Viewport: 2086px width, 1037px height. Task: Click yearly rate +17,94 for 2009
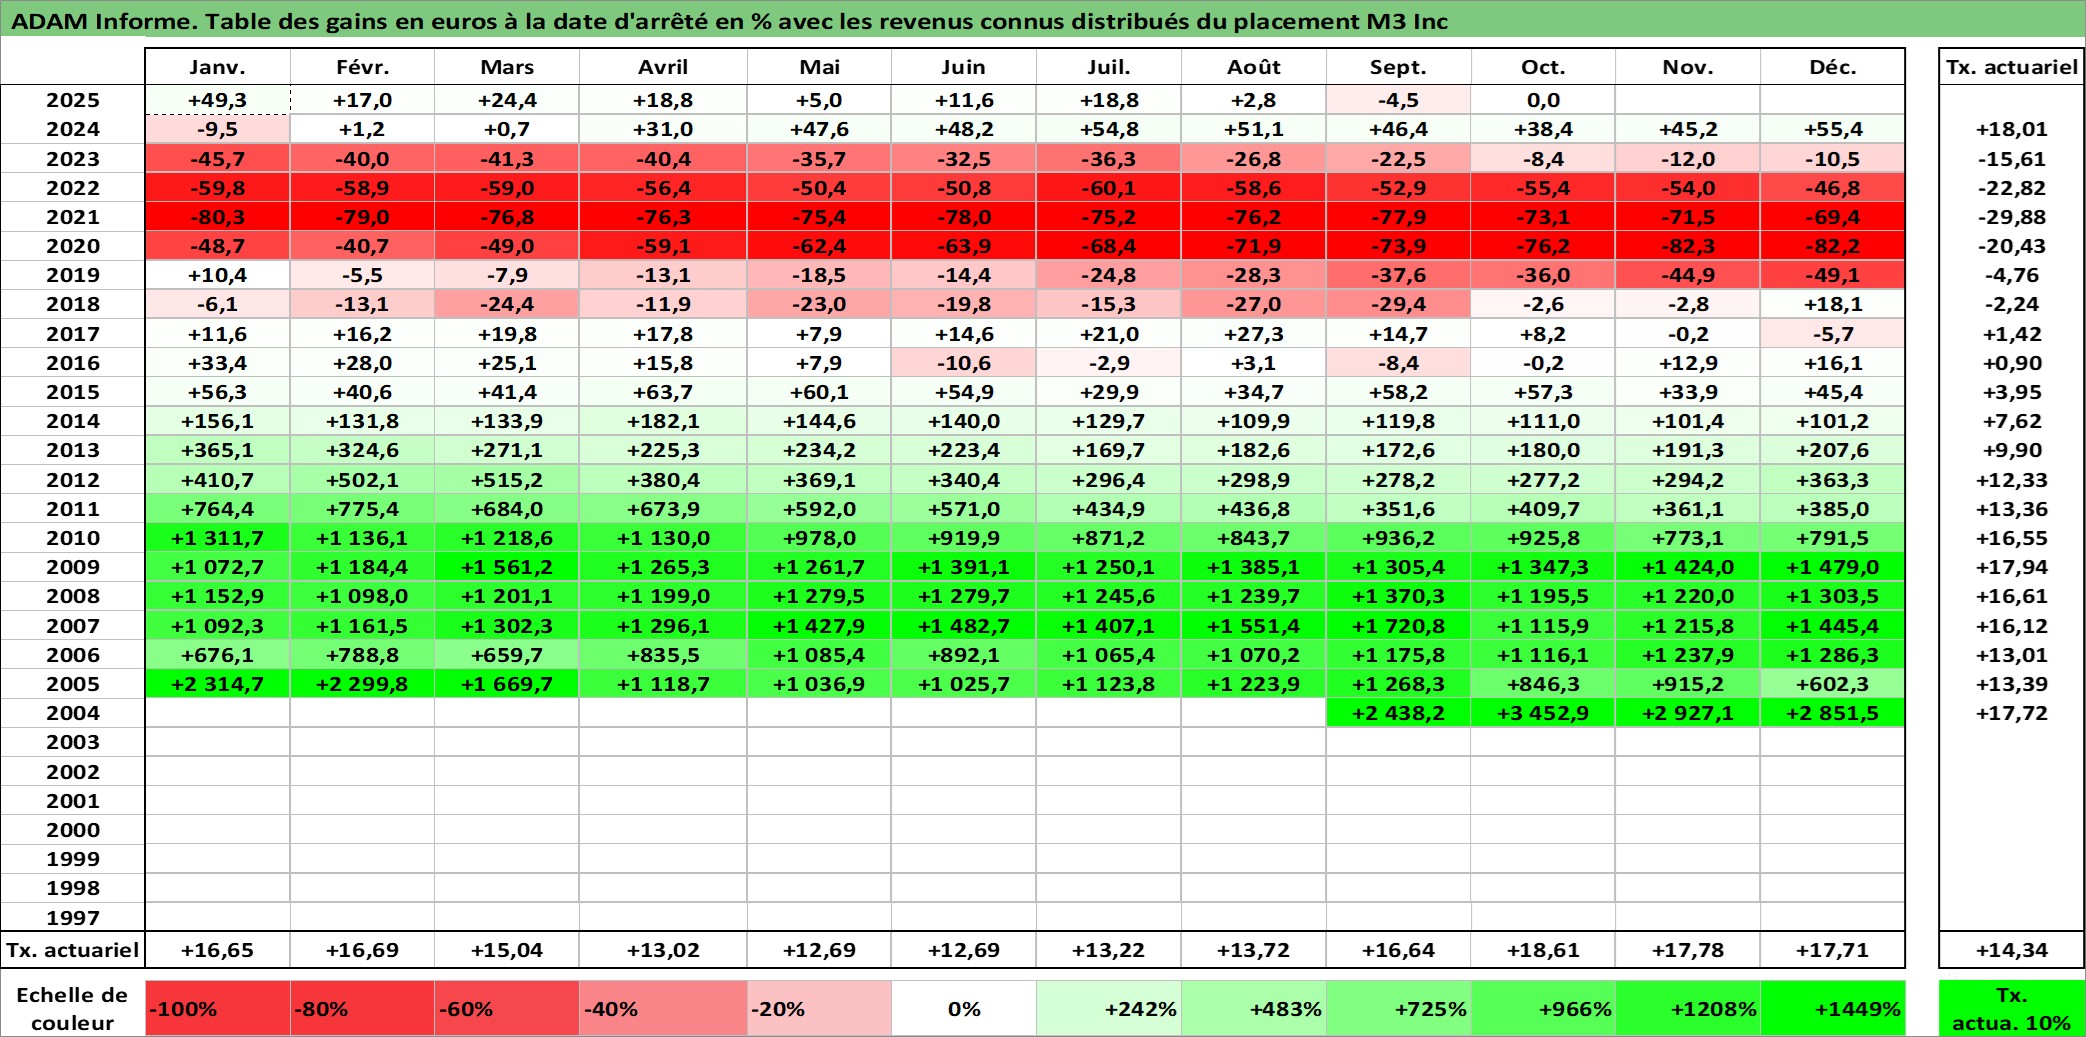pyautogui.click(x=2012, y=567)
